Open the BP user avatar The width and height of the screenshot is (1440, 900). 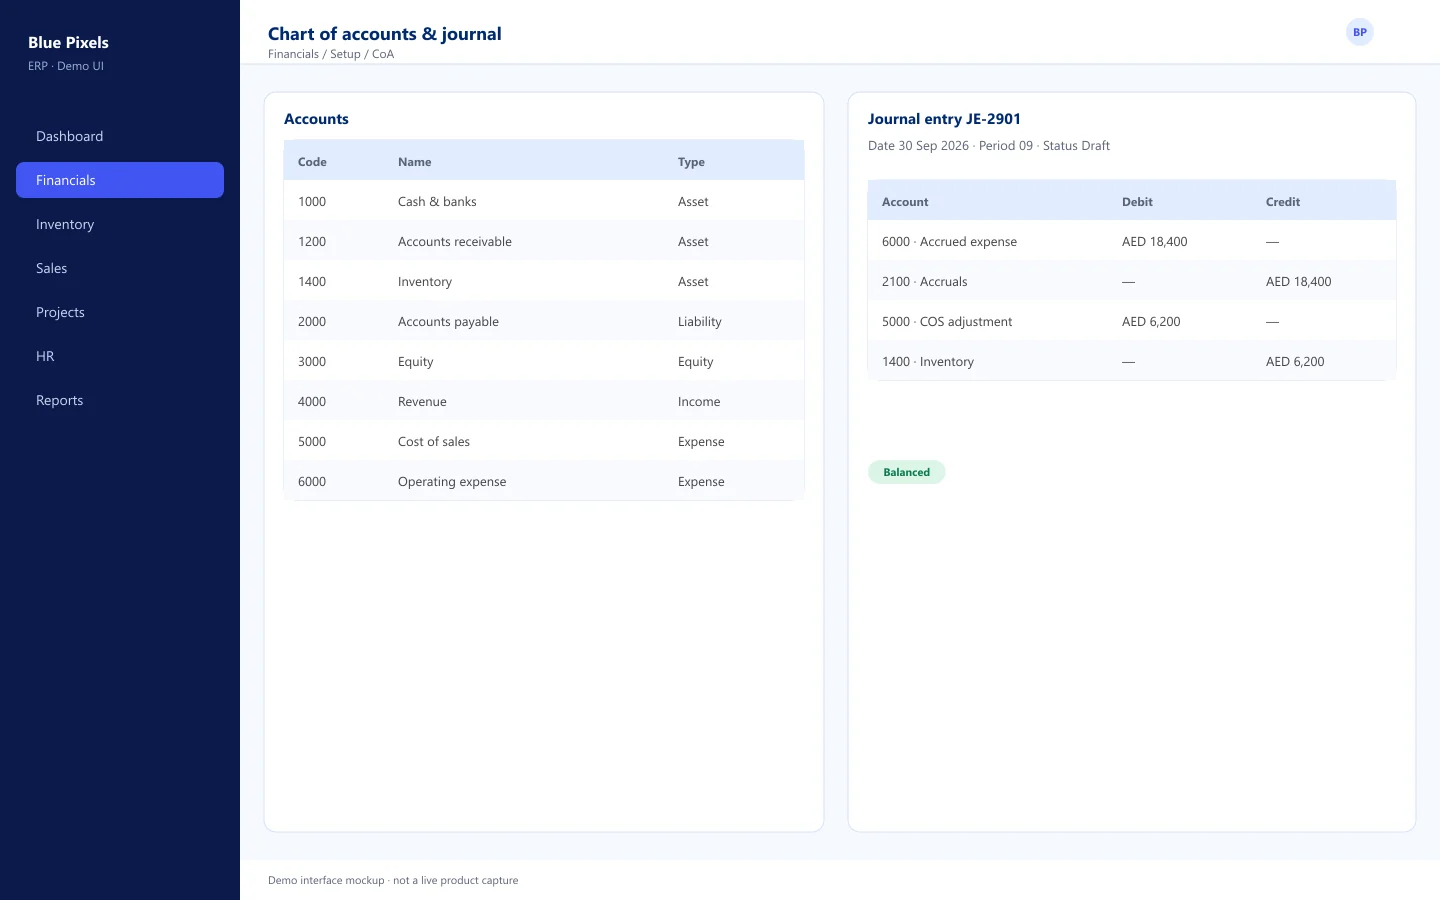[x=1359, y=32]
